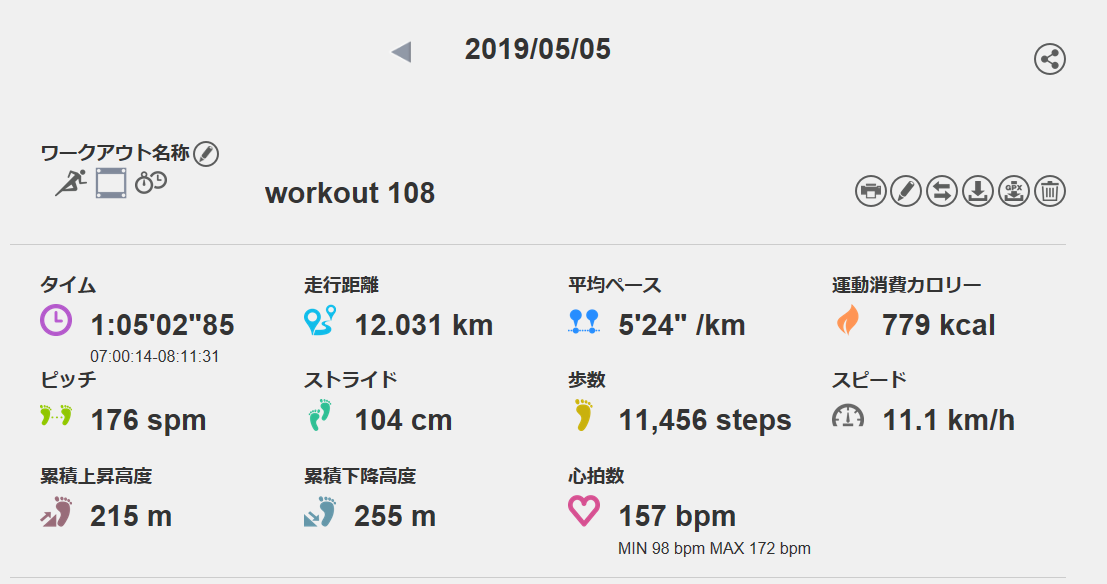Click the calorie flame icon
Viewport: 1107px width, 584px height.
847,320
